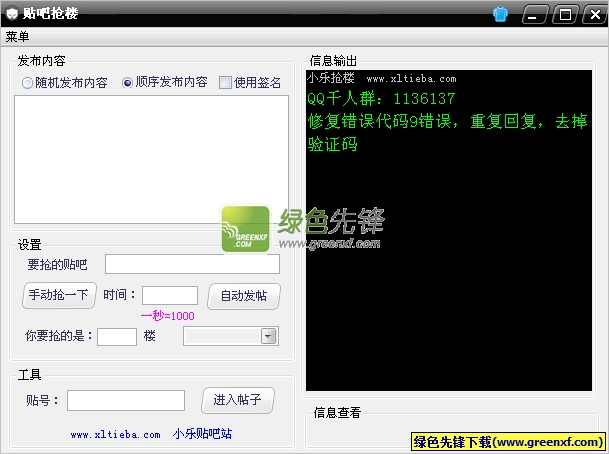The width and height of the screenshot is (609, 454).
Task: Focus the 时间 input field
Action: point(170,296)
